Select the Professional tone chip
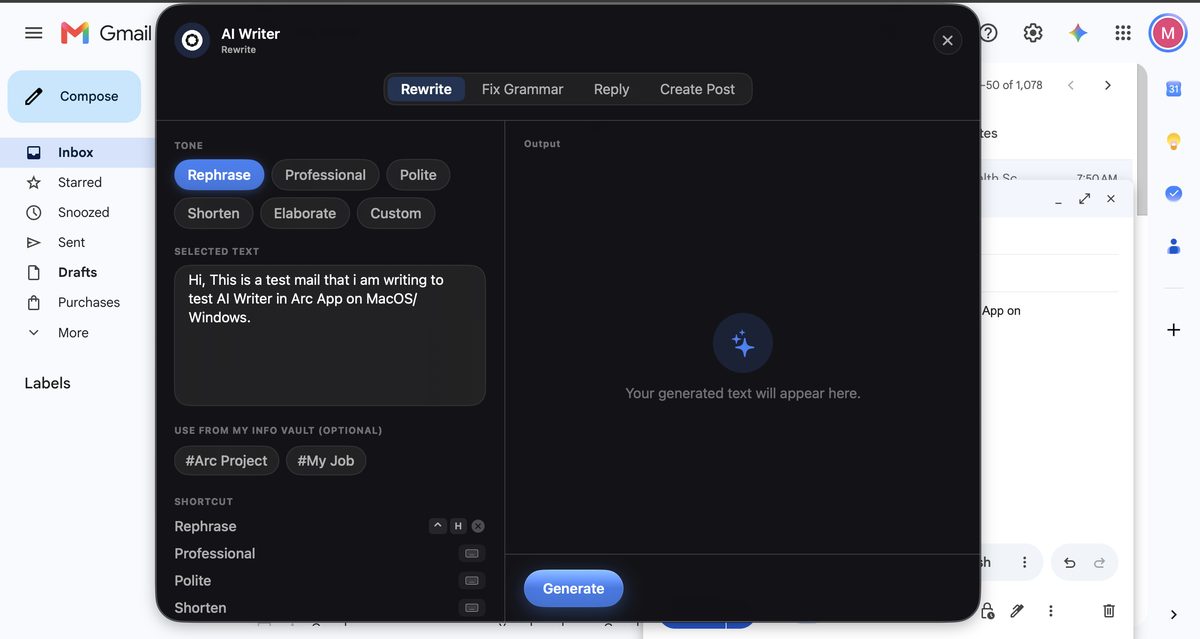The image size is (1200, 639). pos(325,175)
